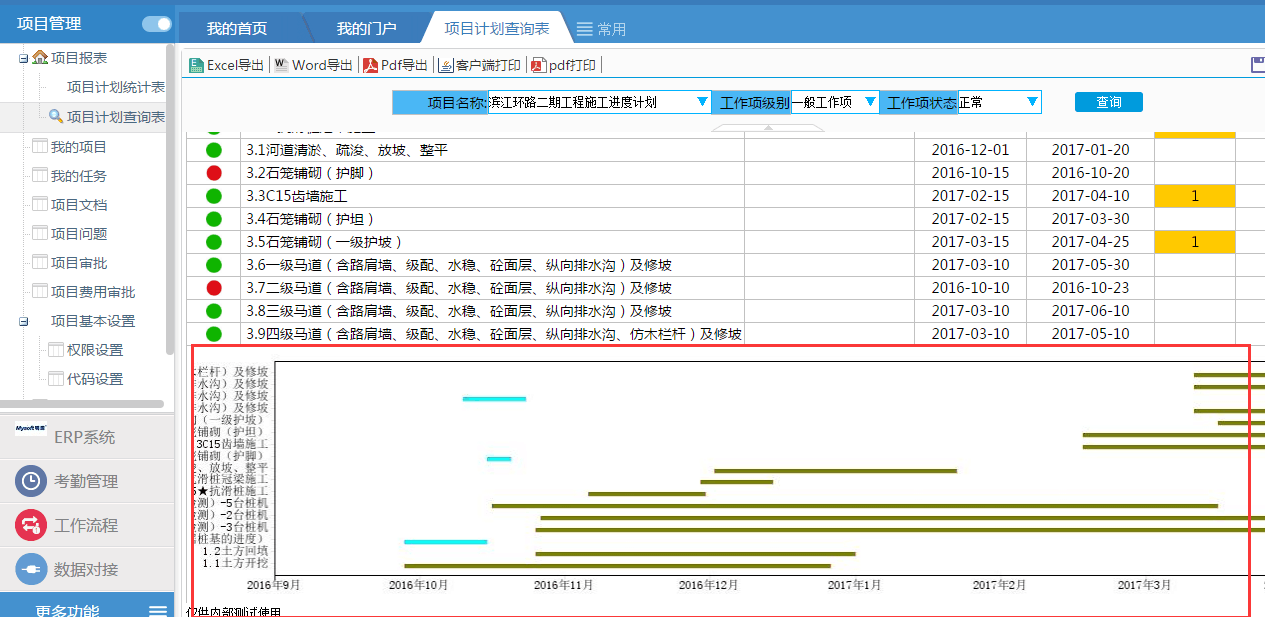
Task: Collapse the 项目报表 tree node
Action: click(23, 59)
